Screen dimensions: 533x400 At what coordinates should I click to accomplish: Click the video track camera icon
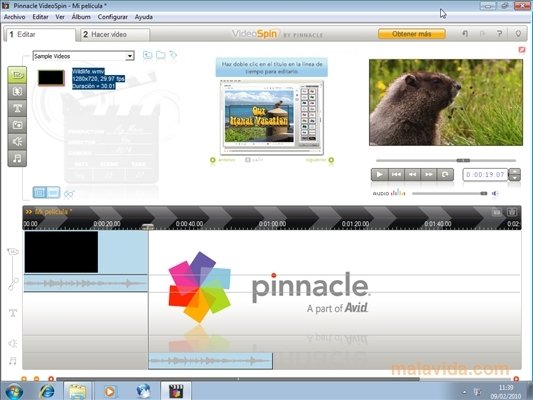click(13, 252)
